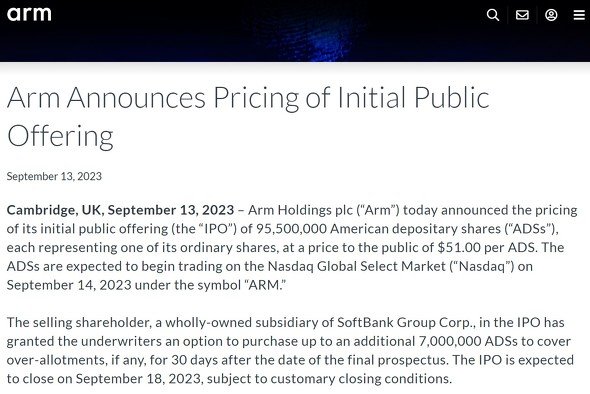Expand the hamburger navigation menu
The width and height of the screenshot is (590, 394).
point(579,15)
